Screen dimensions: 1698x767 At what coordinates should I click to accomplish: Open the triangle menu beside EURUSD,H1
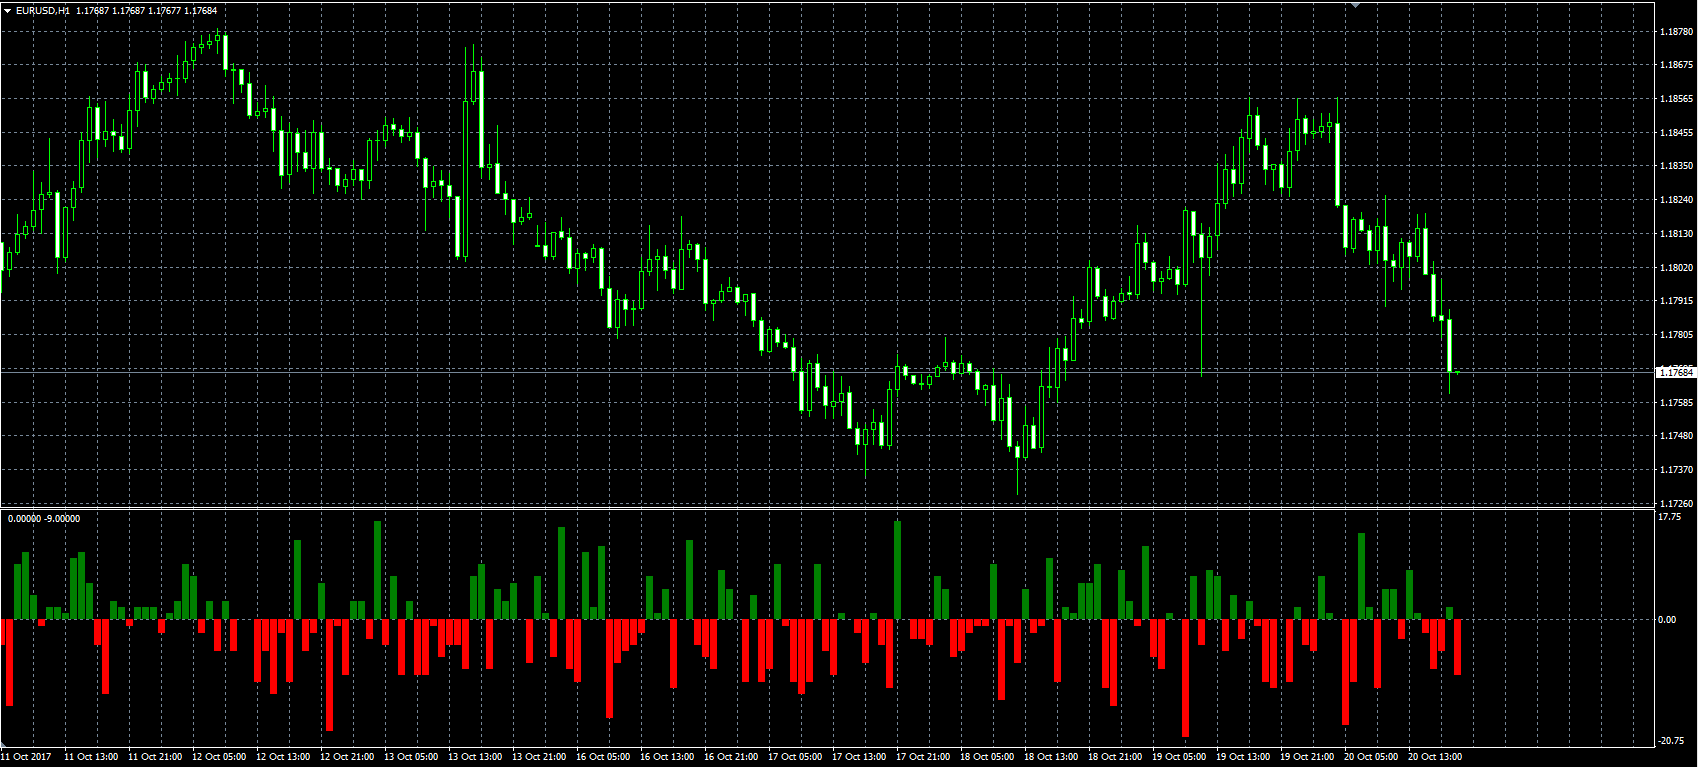8,10
